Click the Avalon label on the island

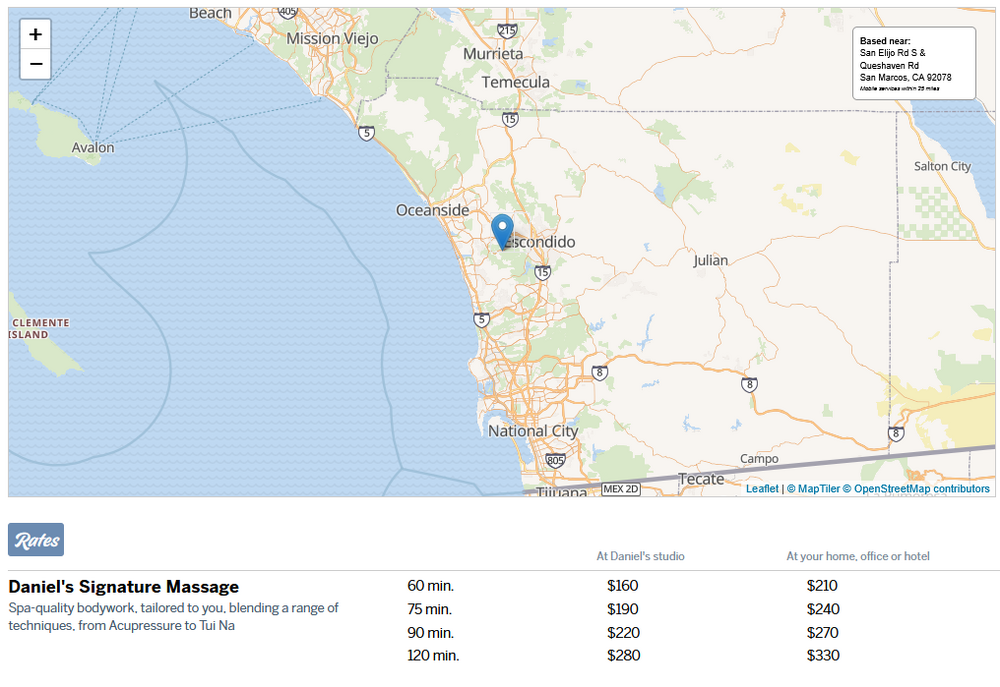coord(93,147)
